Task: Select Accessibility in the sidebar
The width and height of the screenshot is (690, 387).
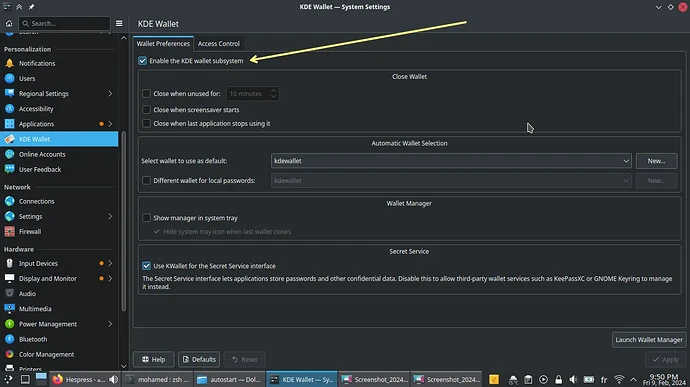Action: pos(59,109)
